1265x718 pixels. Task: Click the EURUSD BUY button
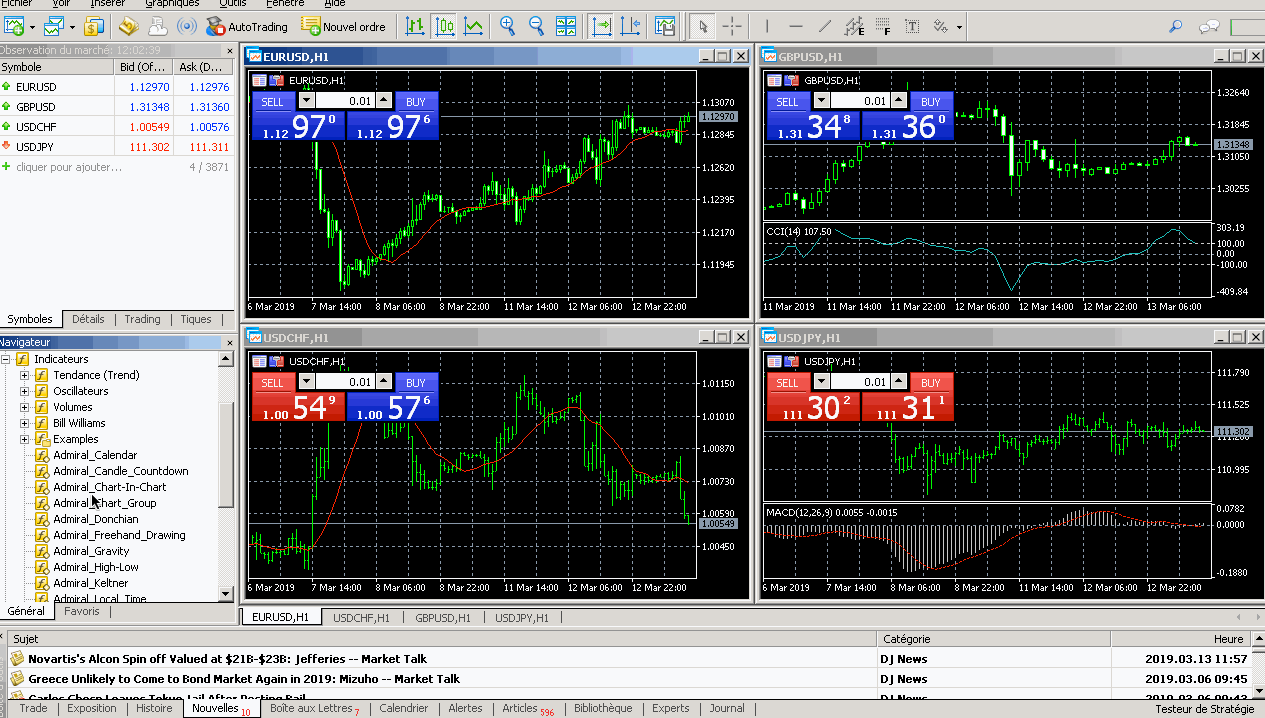pyautogui.click(x=416, y=101)
